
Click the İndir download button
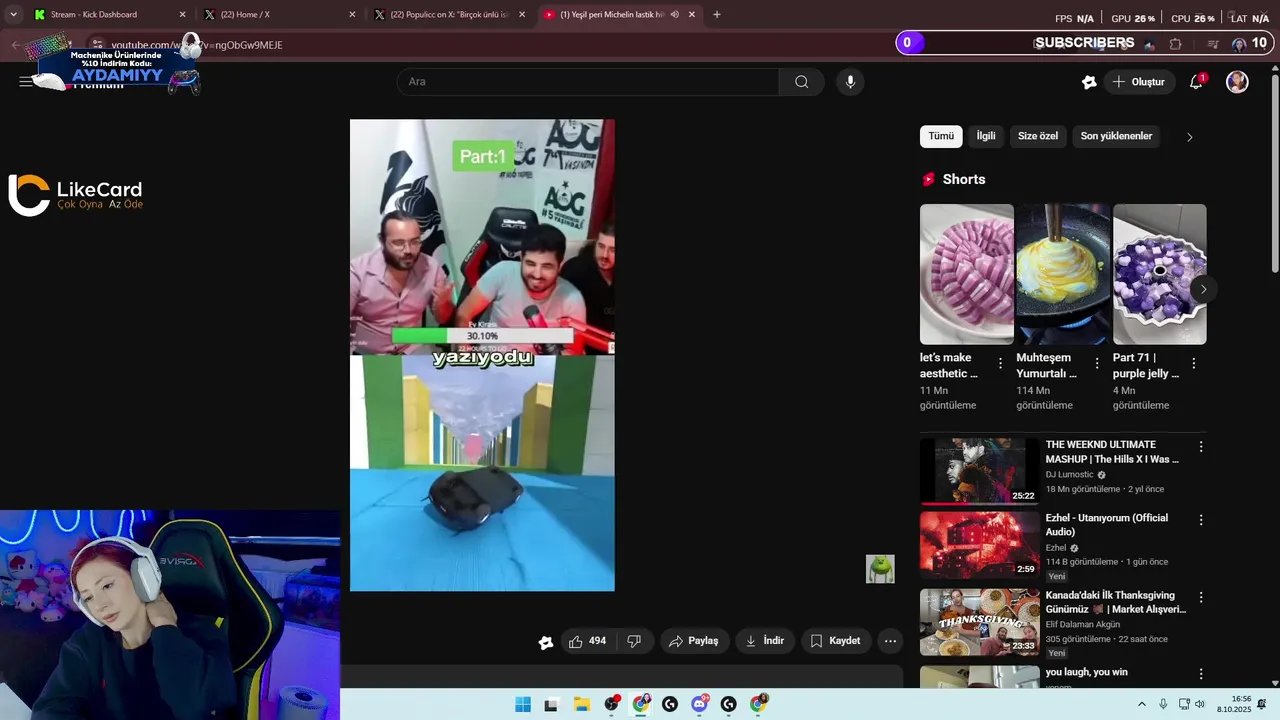point(765,641)
